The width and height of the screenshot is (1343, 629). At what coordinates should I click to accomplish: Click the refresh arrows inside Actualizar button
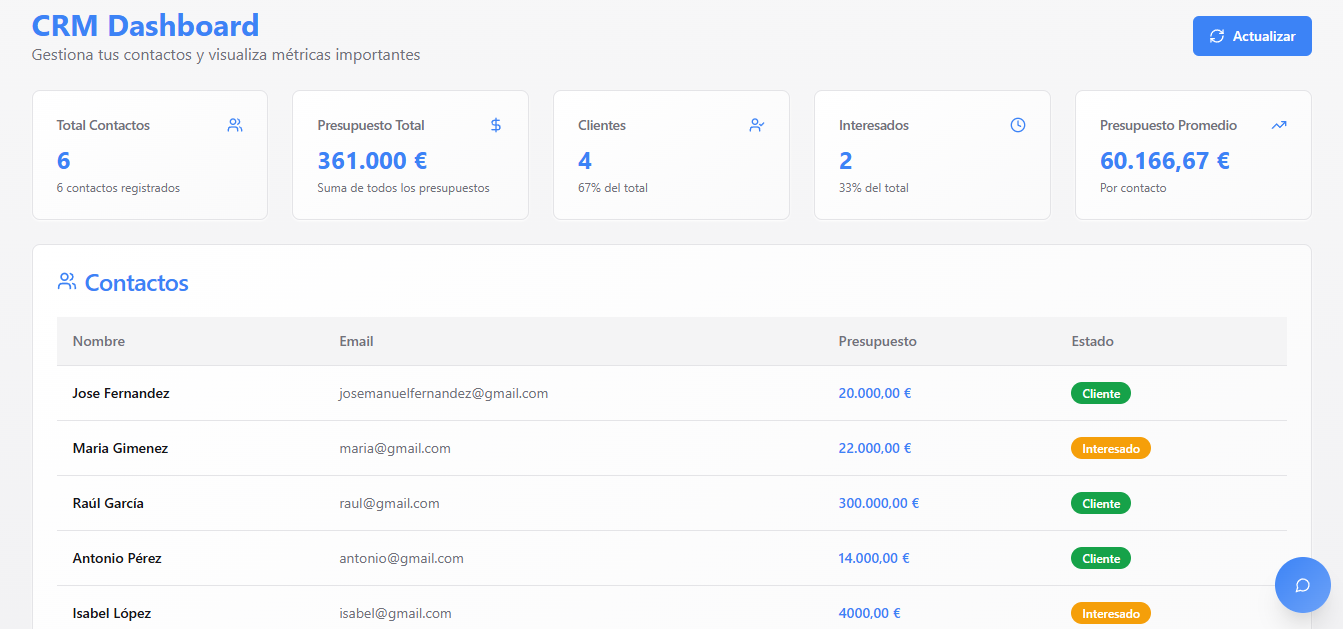pos(1217,35)
